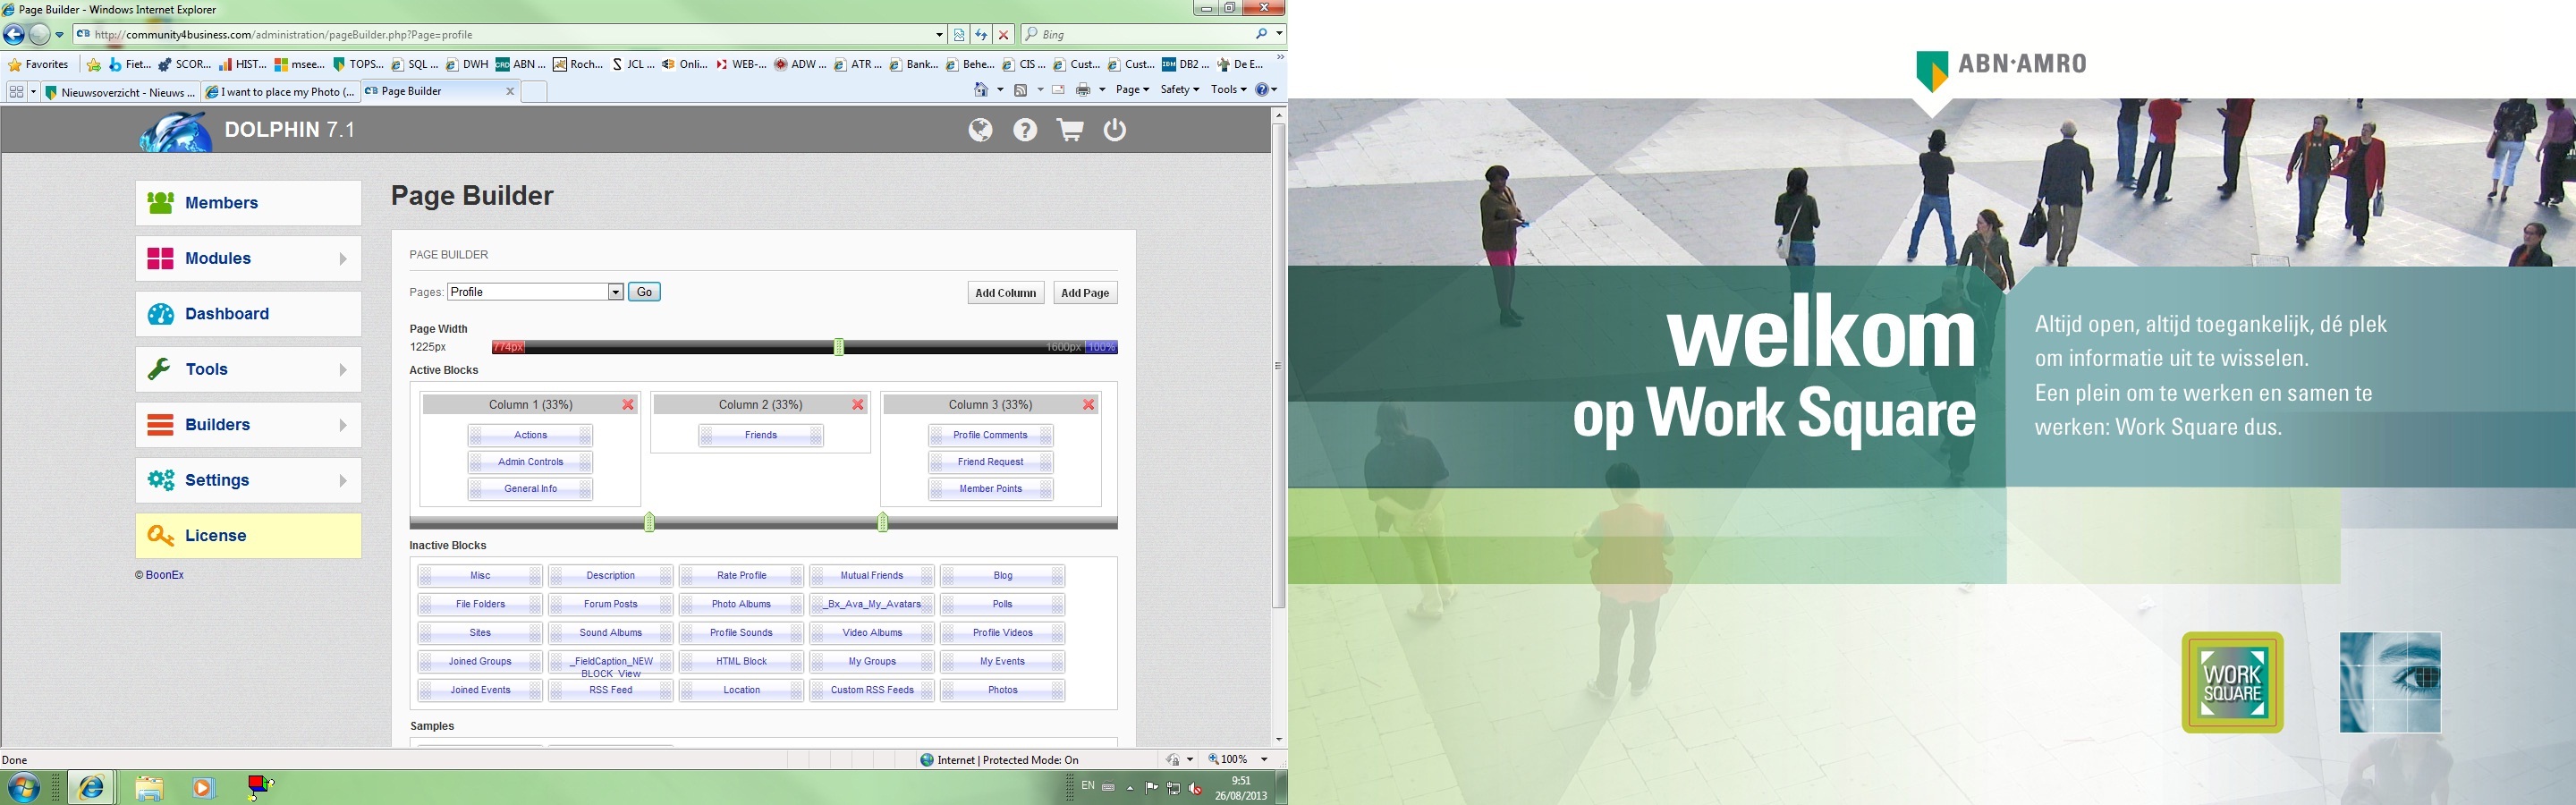Click the browser Forward arrow button
This screenshot has height=805, width=2576.
(x=39, y=35)
